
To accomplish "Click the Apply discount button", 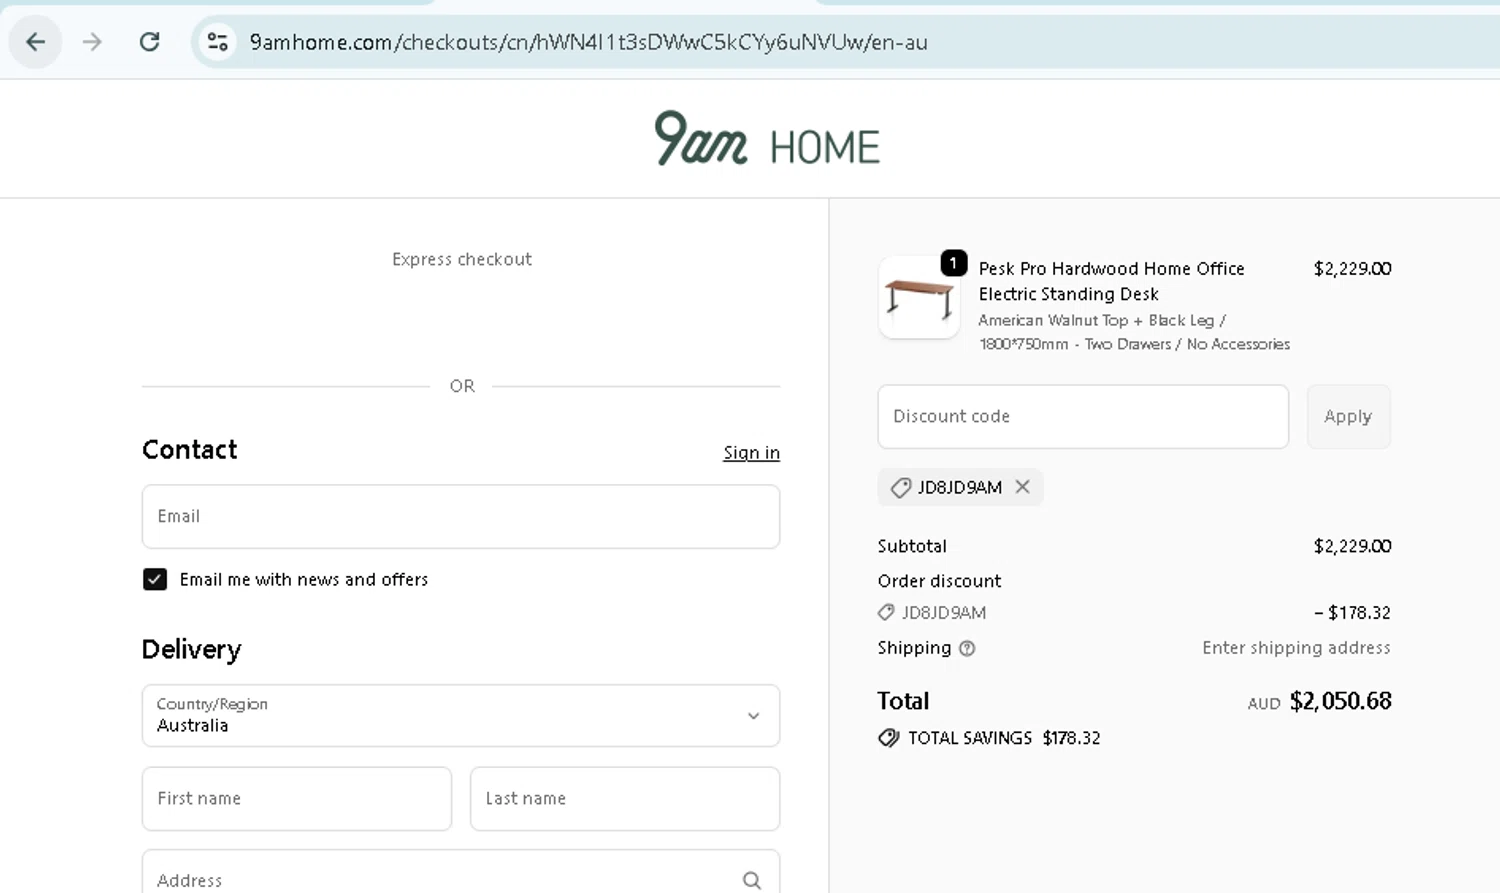I will (1348, 417).
